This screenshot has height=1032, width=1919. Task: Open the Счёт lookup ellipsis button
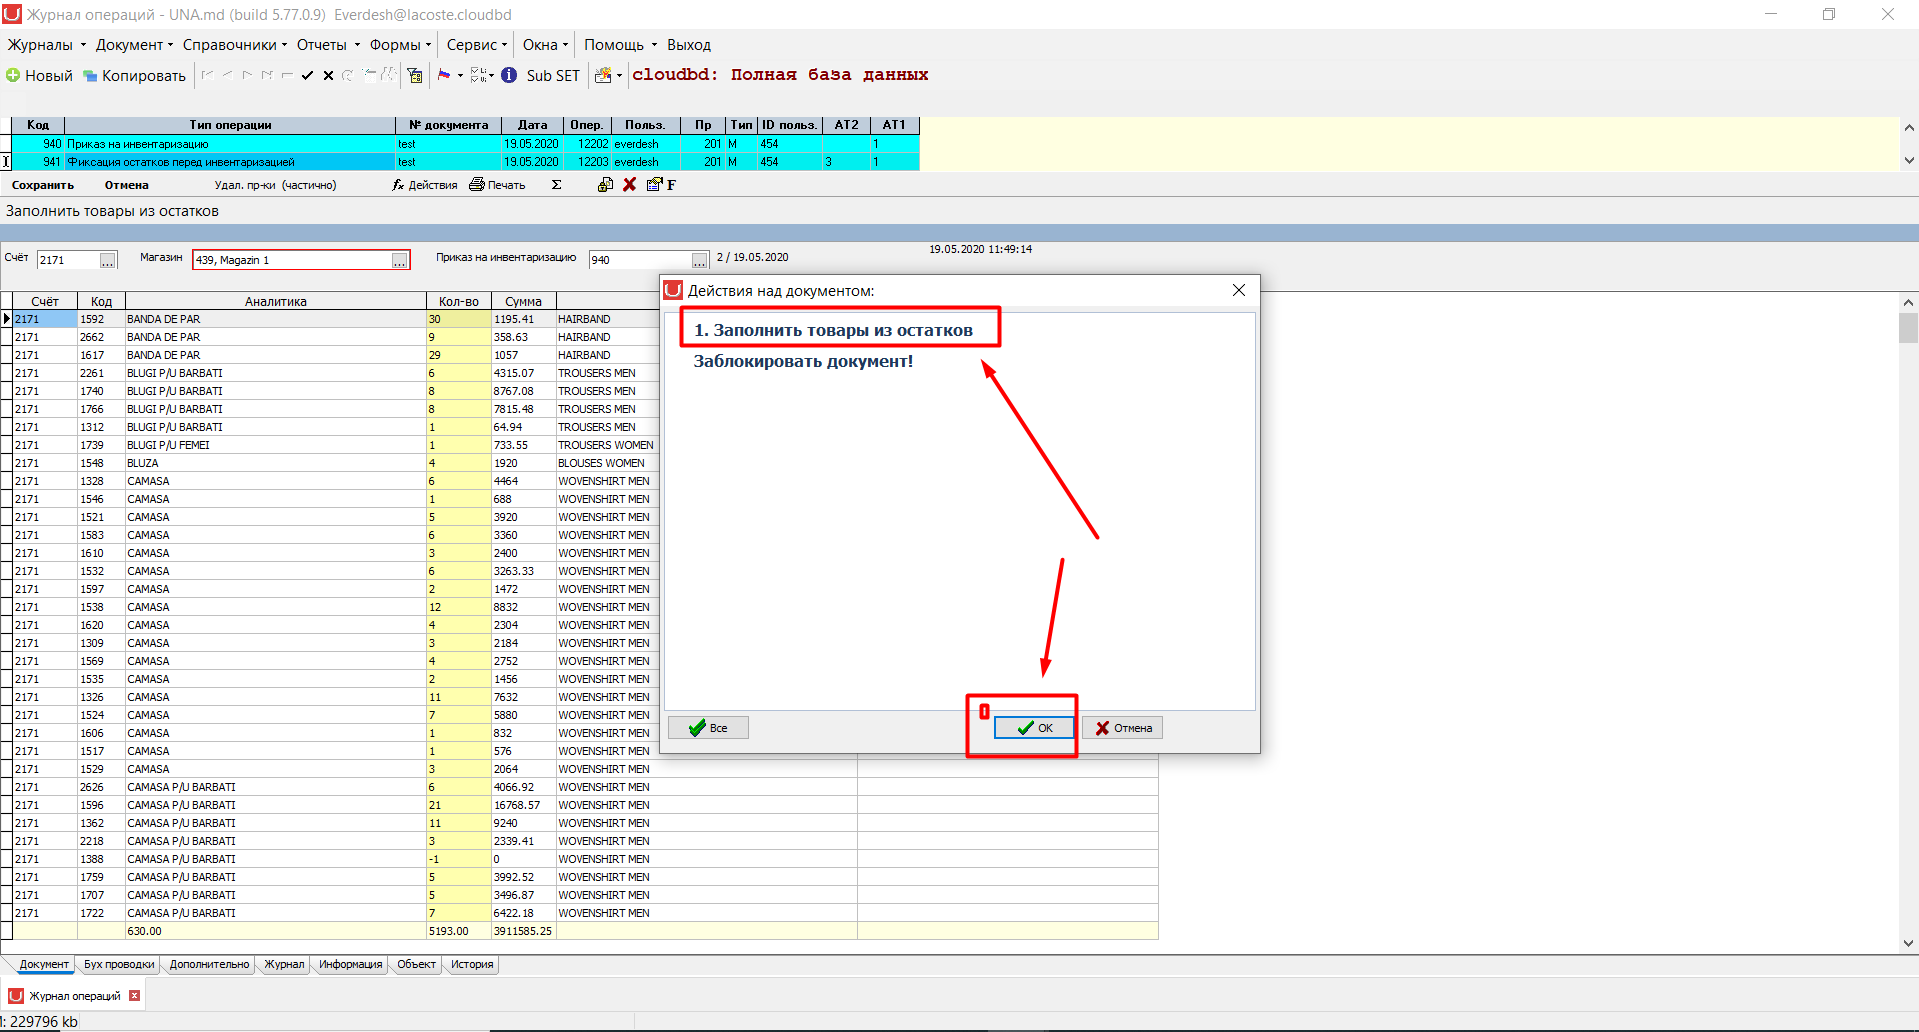pyautogui.click(x=108, y=260)
